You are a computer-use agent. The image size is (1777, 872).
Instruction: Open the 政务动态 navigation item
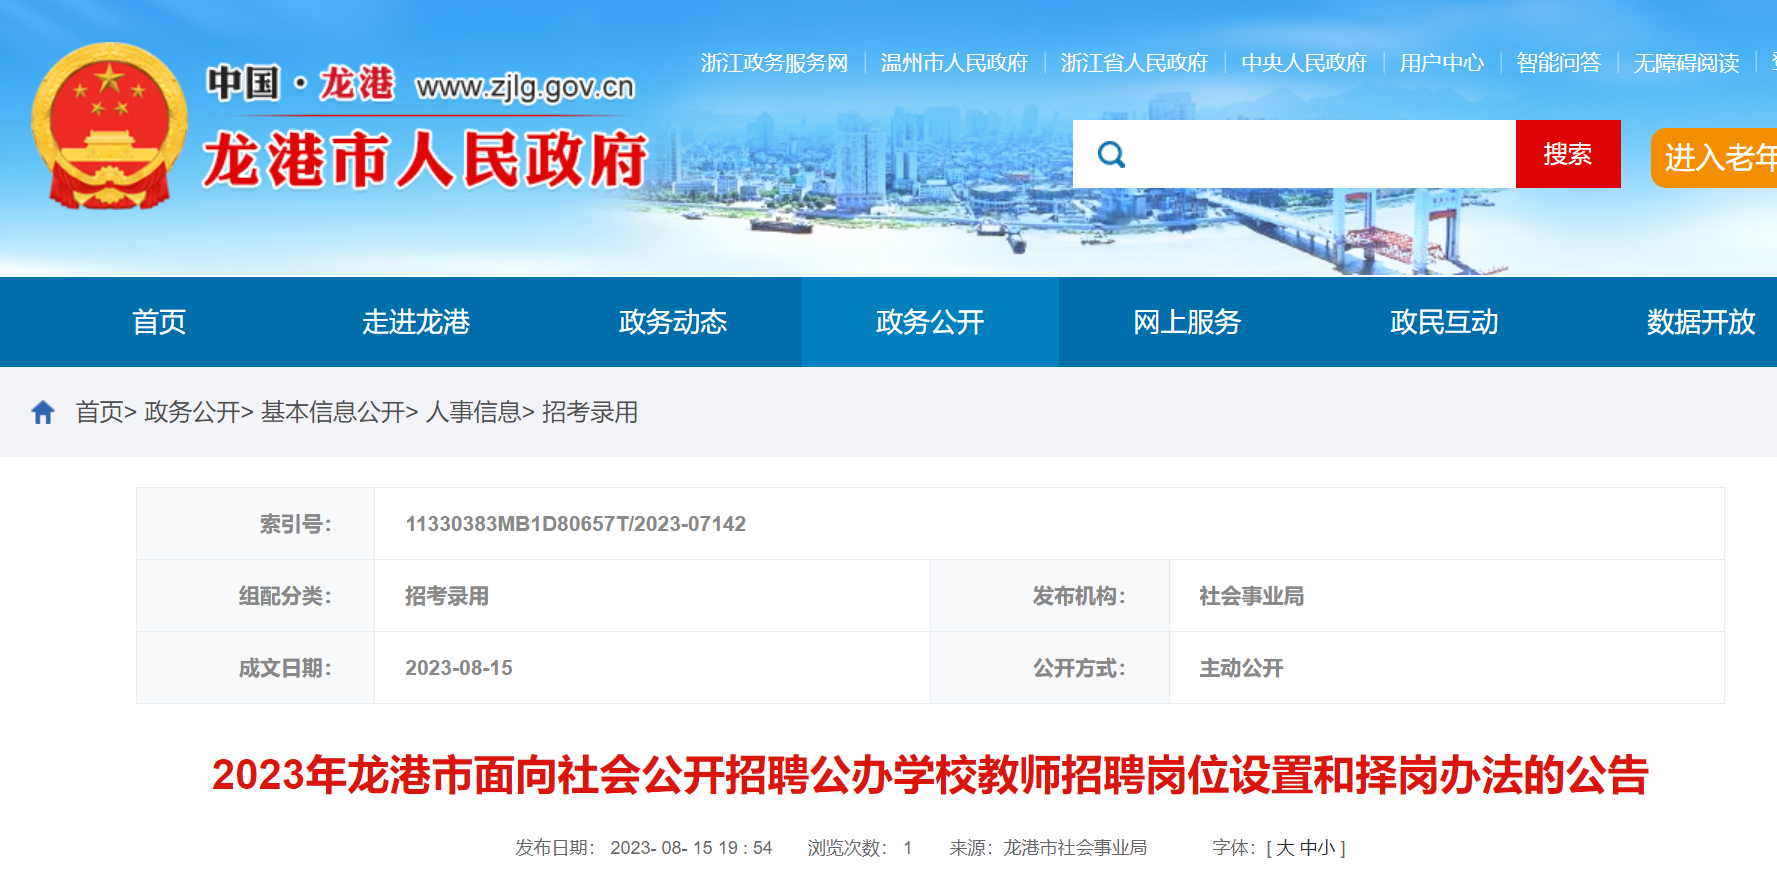[673, 322]
